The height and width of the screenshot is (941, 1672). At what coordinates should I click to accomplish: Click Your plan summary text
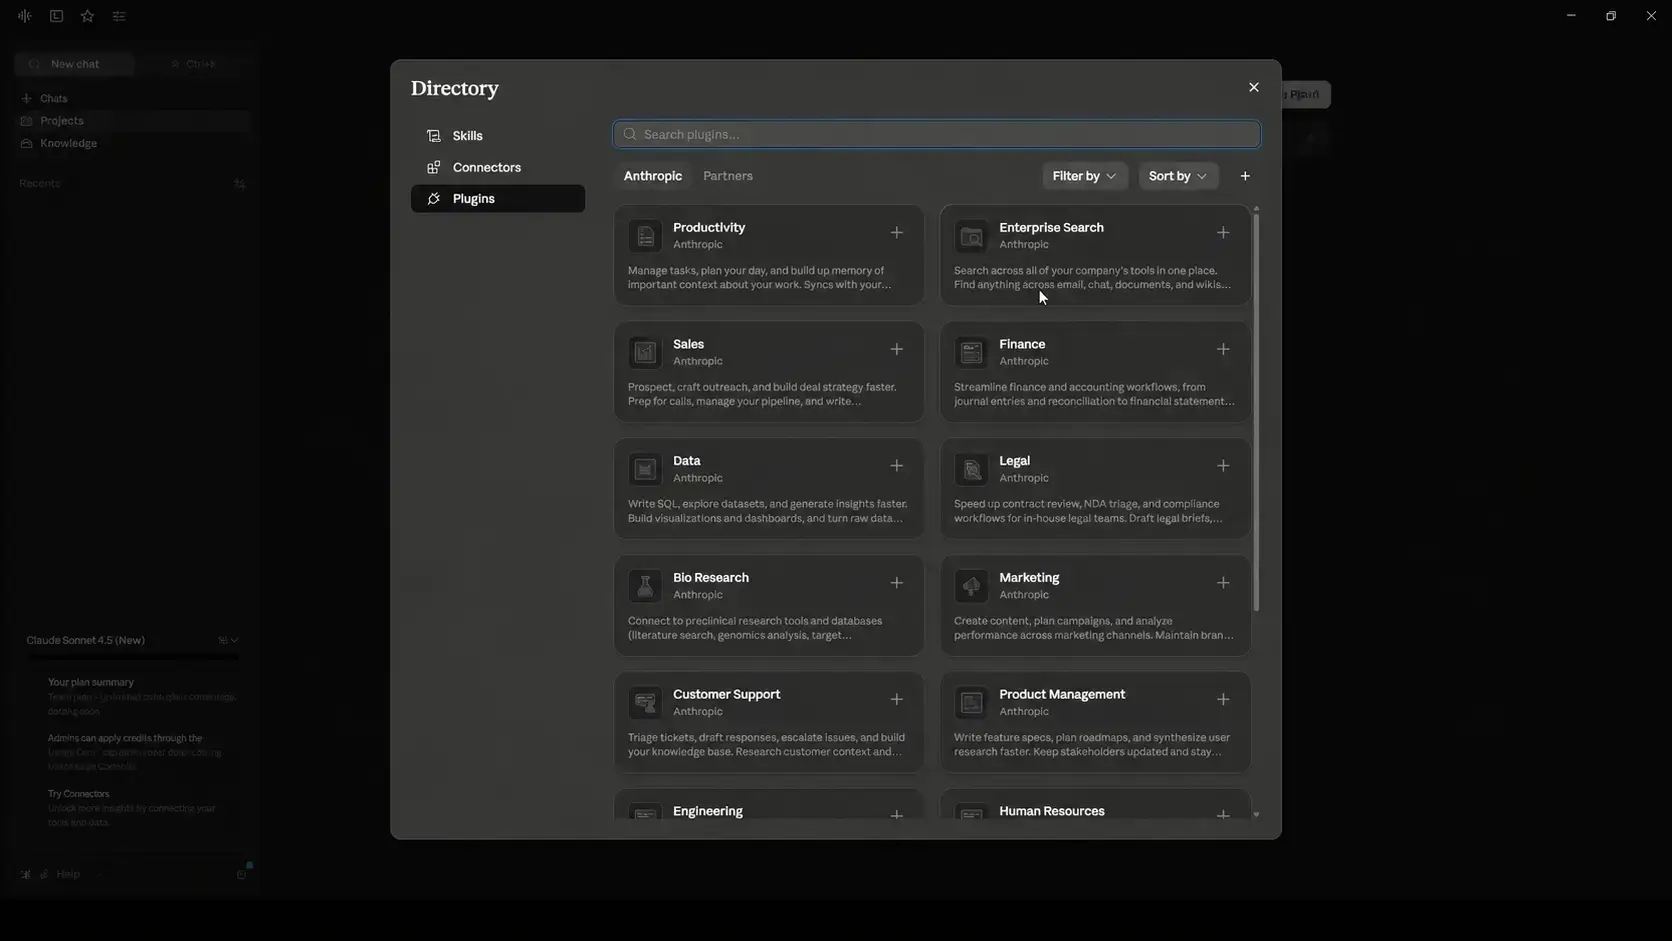point(91,682)
